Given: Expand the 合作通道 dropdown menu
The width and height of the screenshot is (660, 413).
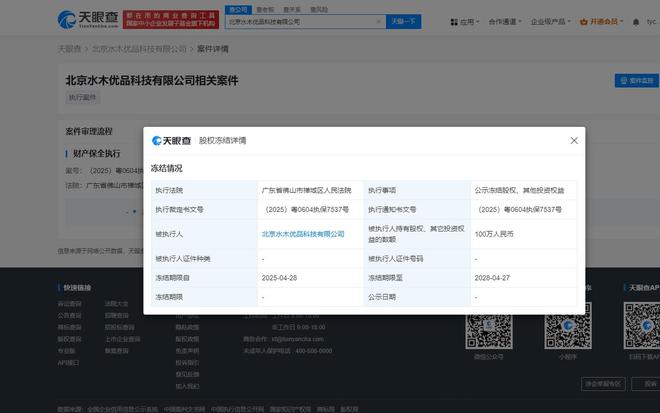Looking at the screenshot, I should [507, 20].
